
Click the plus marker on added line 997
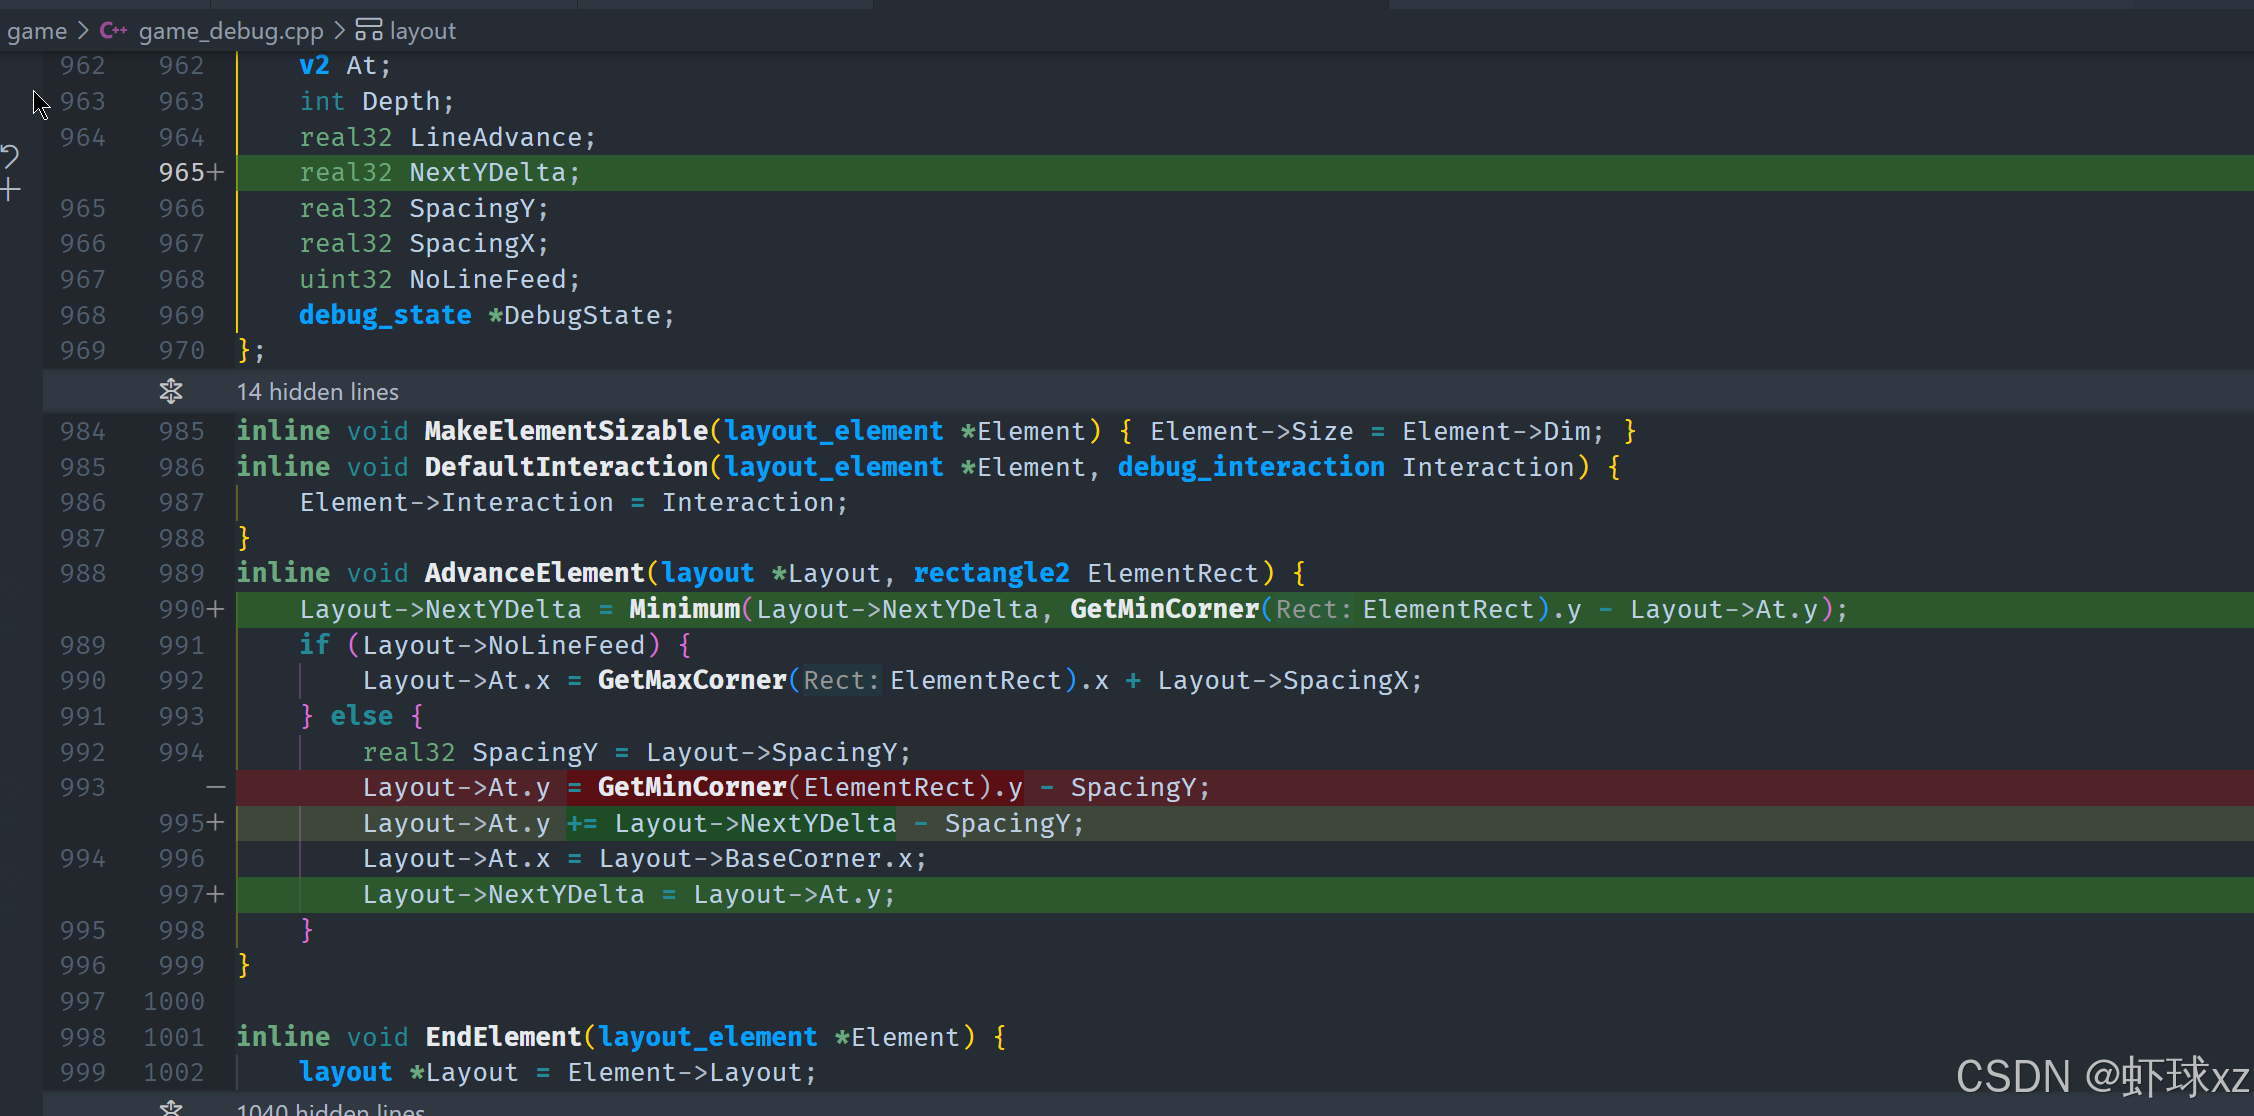216,894
